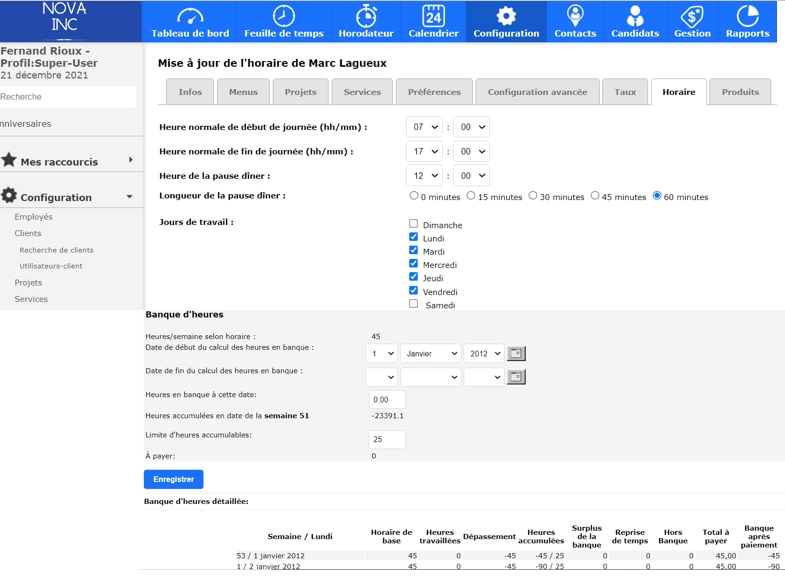This screenshot has width=785, height=576.
Task: Open end date day dropdown
Action: tap(381, 377)
